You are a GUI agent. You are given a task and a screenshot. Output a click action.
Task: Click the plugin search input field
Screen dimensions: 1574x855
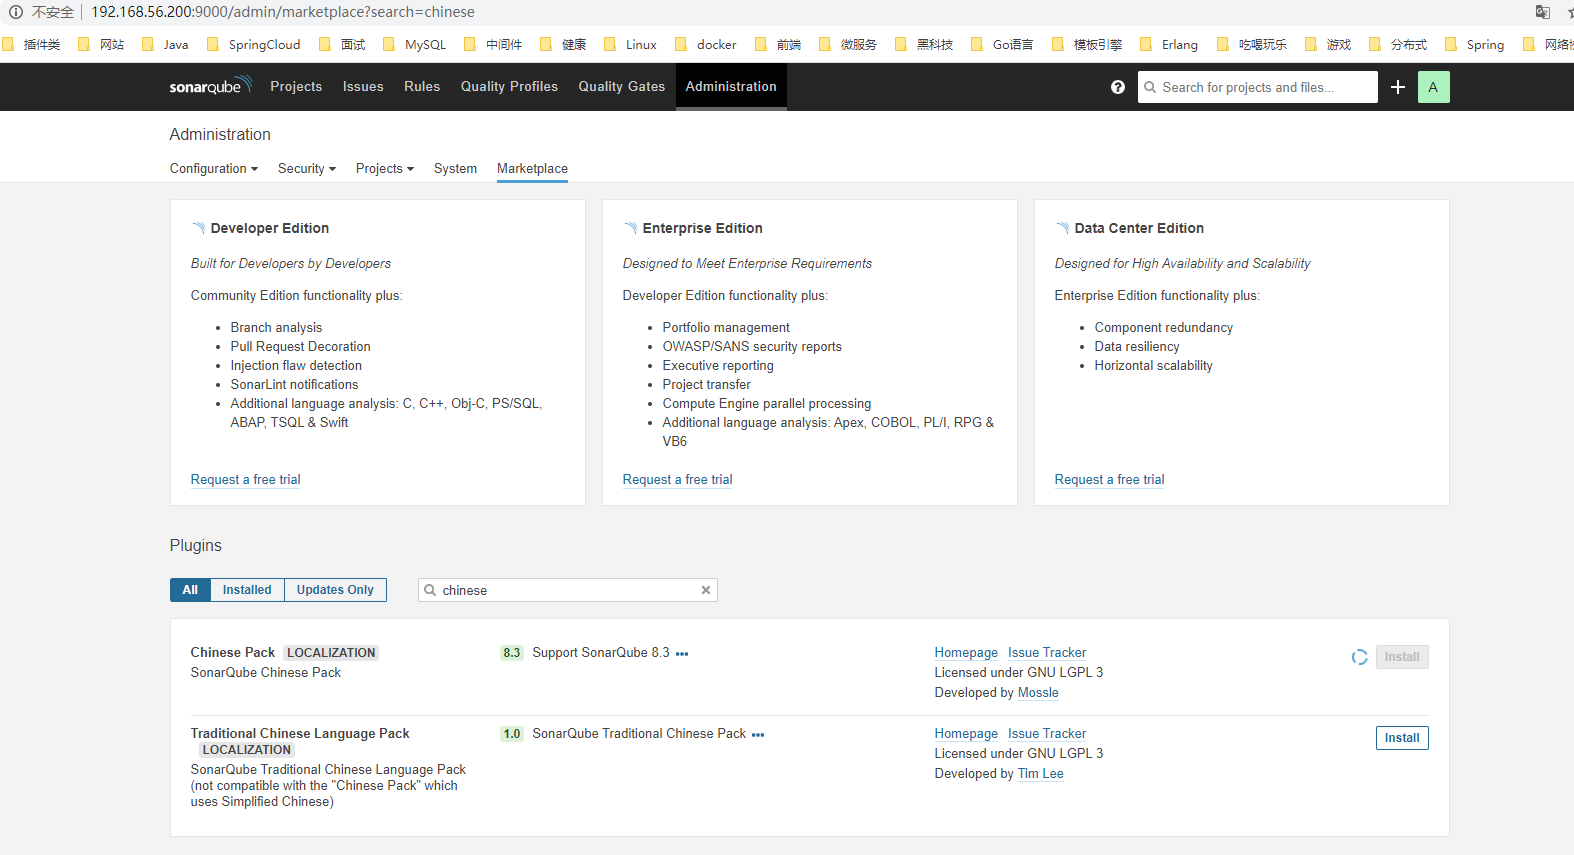(x=568, y=590)
